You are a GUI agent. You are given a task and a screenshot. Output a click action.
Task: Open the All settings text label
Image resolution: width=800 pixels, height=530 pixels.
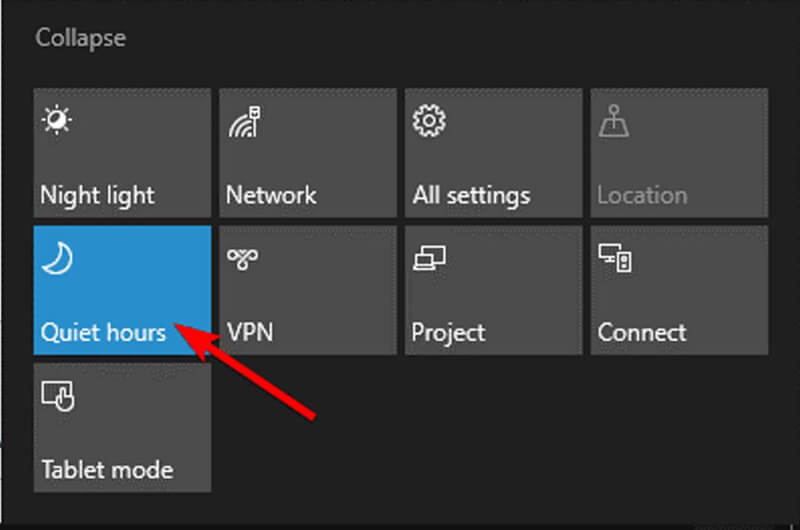pyautogui.click(x=471, y=196)
